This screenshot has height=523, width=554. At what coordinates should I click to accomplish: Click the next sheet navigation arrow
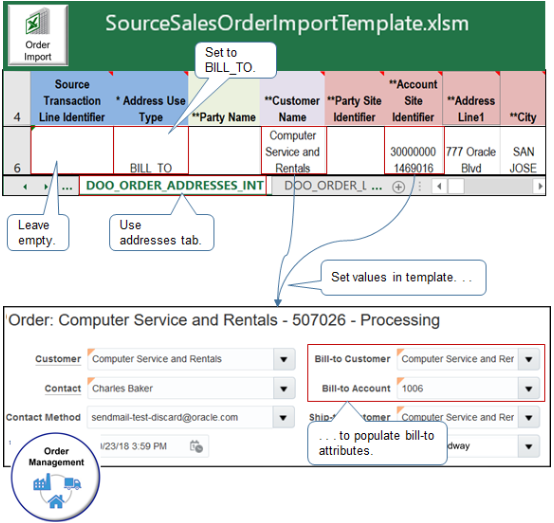coord(46,187)
